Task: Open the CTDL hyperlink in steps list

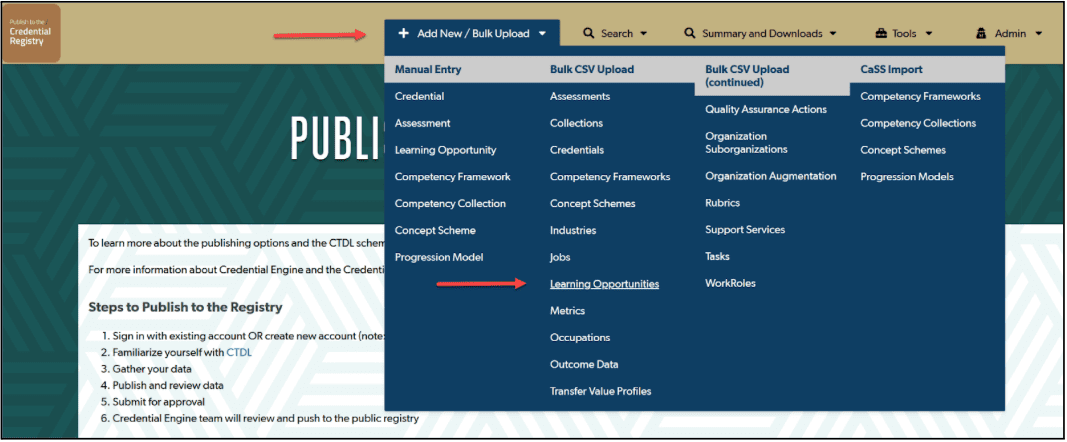Action: click(x=239, y=352)
